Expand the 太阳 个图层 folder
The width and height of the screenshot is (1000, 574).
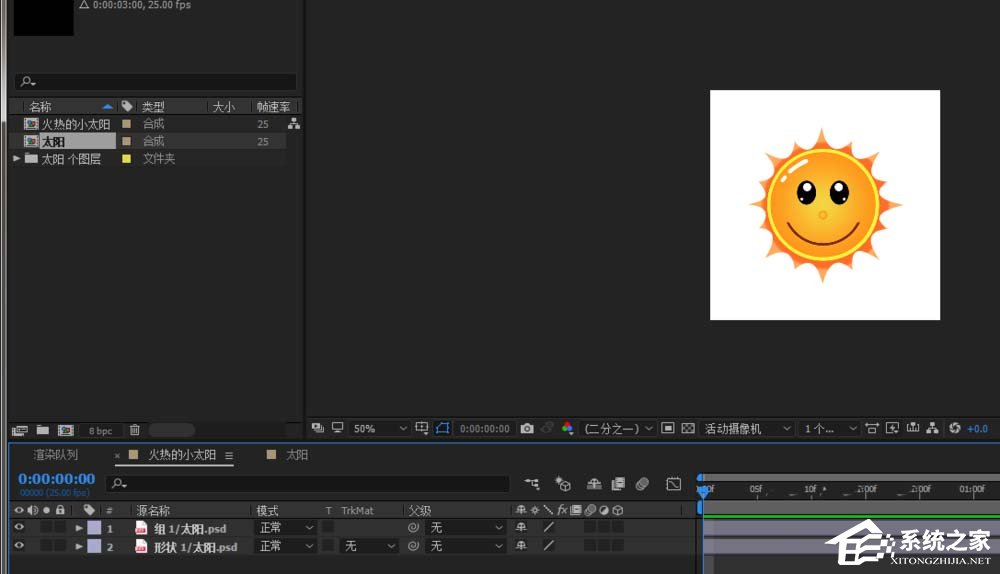[x=17, y=158]
